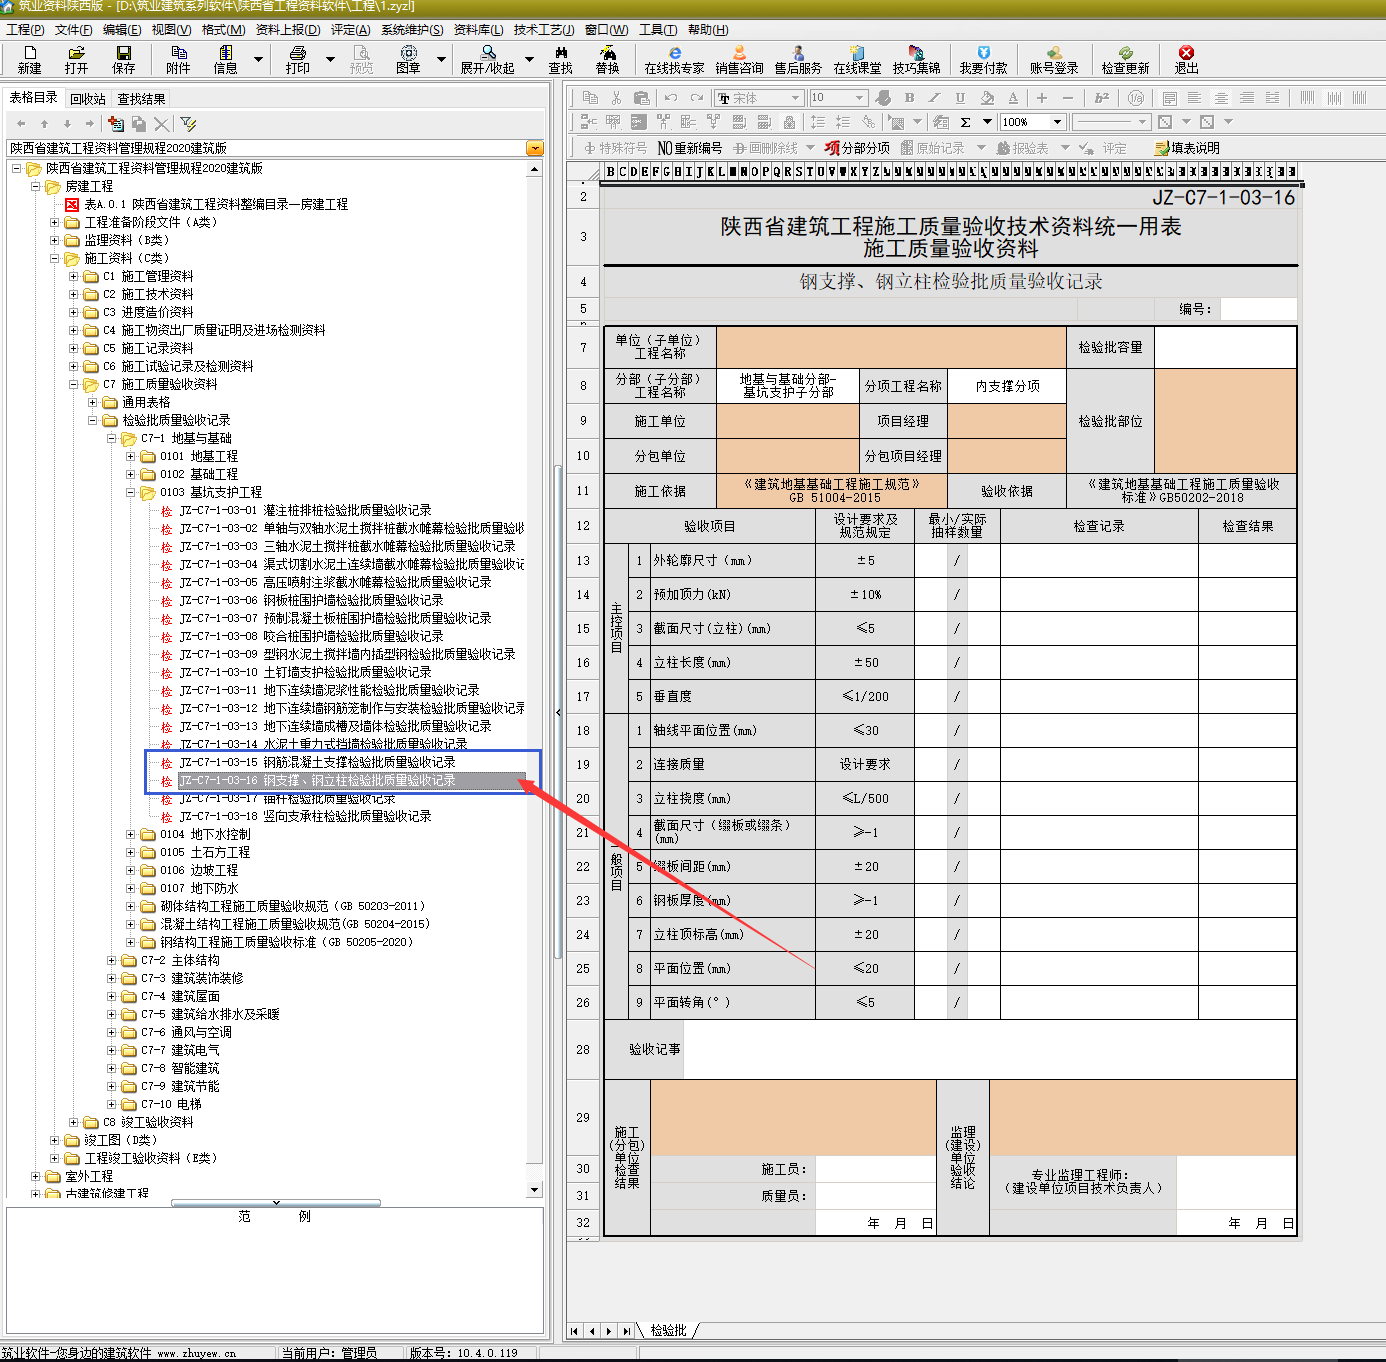
Task: Click the 检验批容量 value cell
Action: 1226,347
